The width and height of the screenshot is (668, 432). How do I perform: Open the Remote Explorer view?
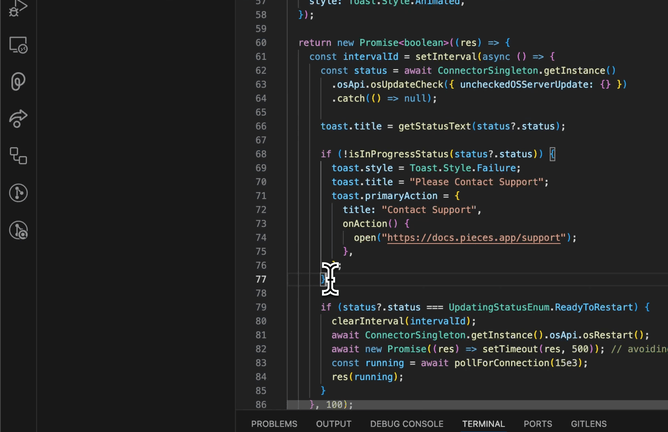click(x=18, y=45)
